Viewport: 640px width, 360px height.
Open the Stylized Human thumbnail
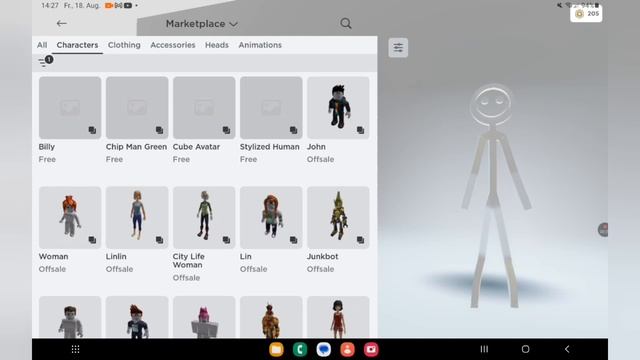(x=271, y=108)
